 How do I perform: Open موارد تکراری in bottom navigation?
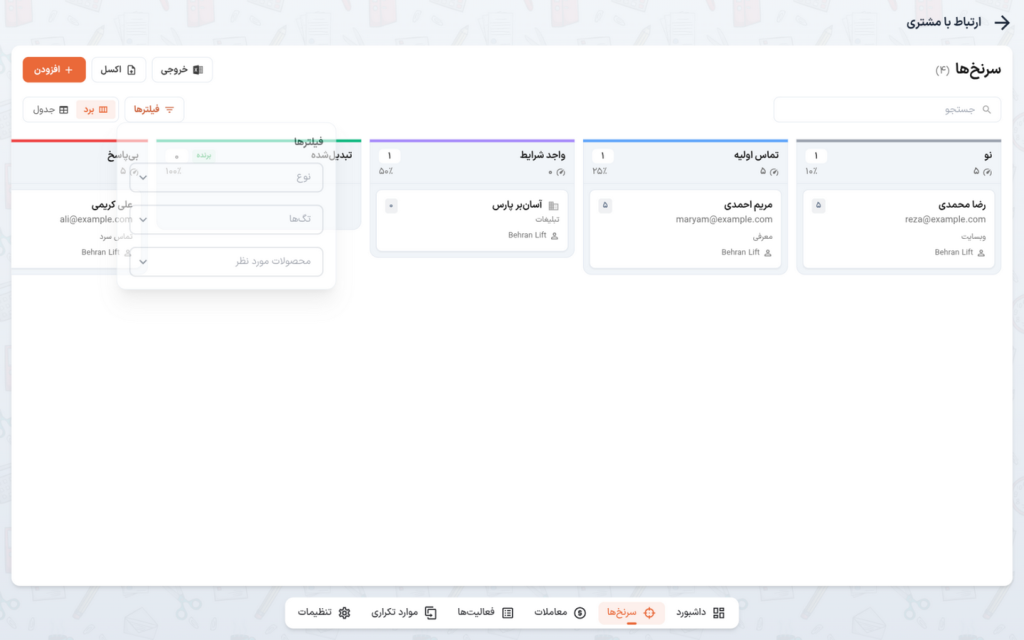(x=404, y=613)
